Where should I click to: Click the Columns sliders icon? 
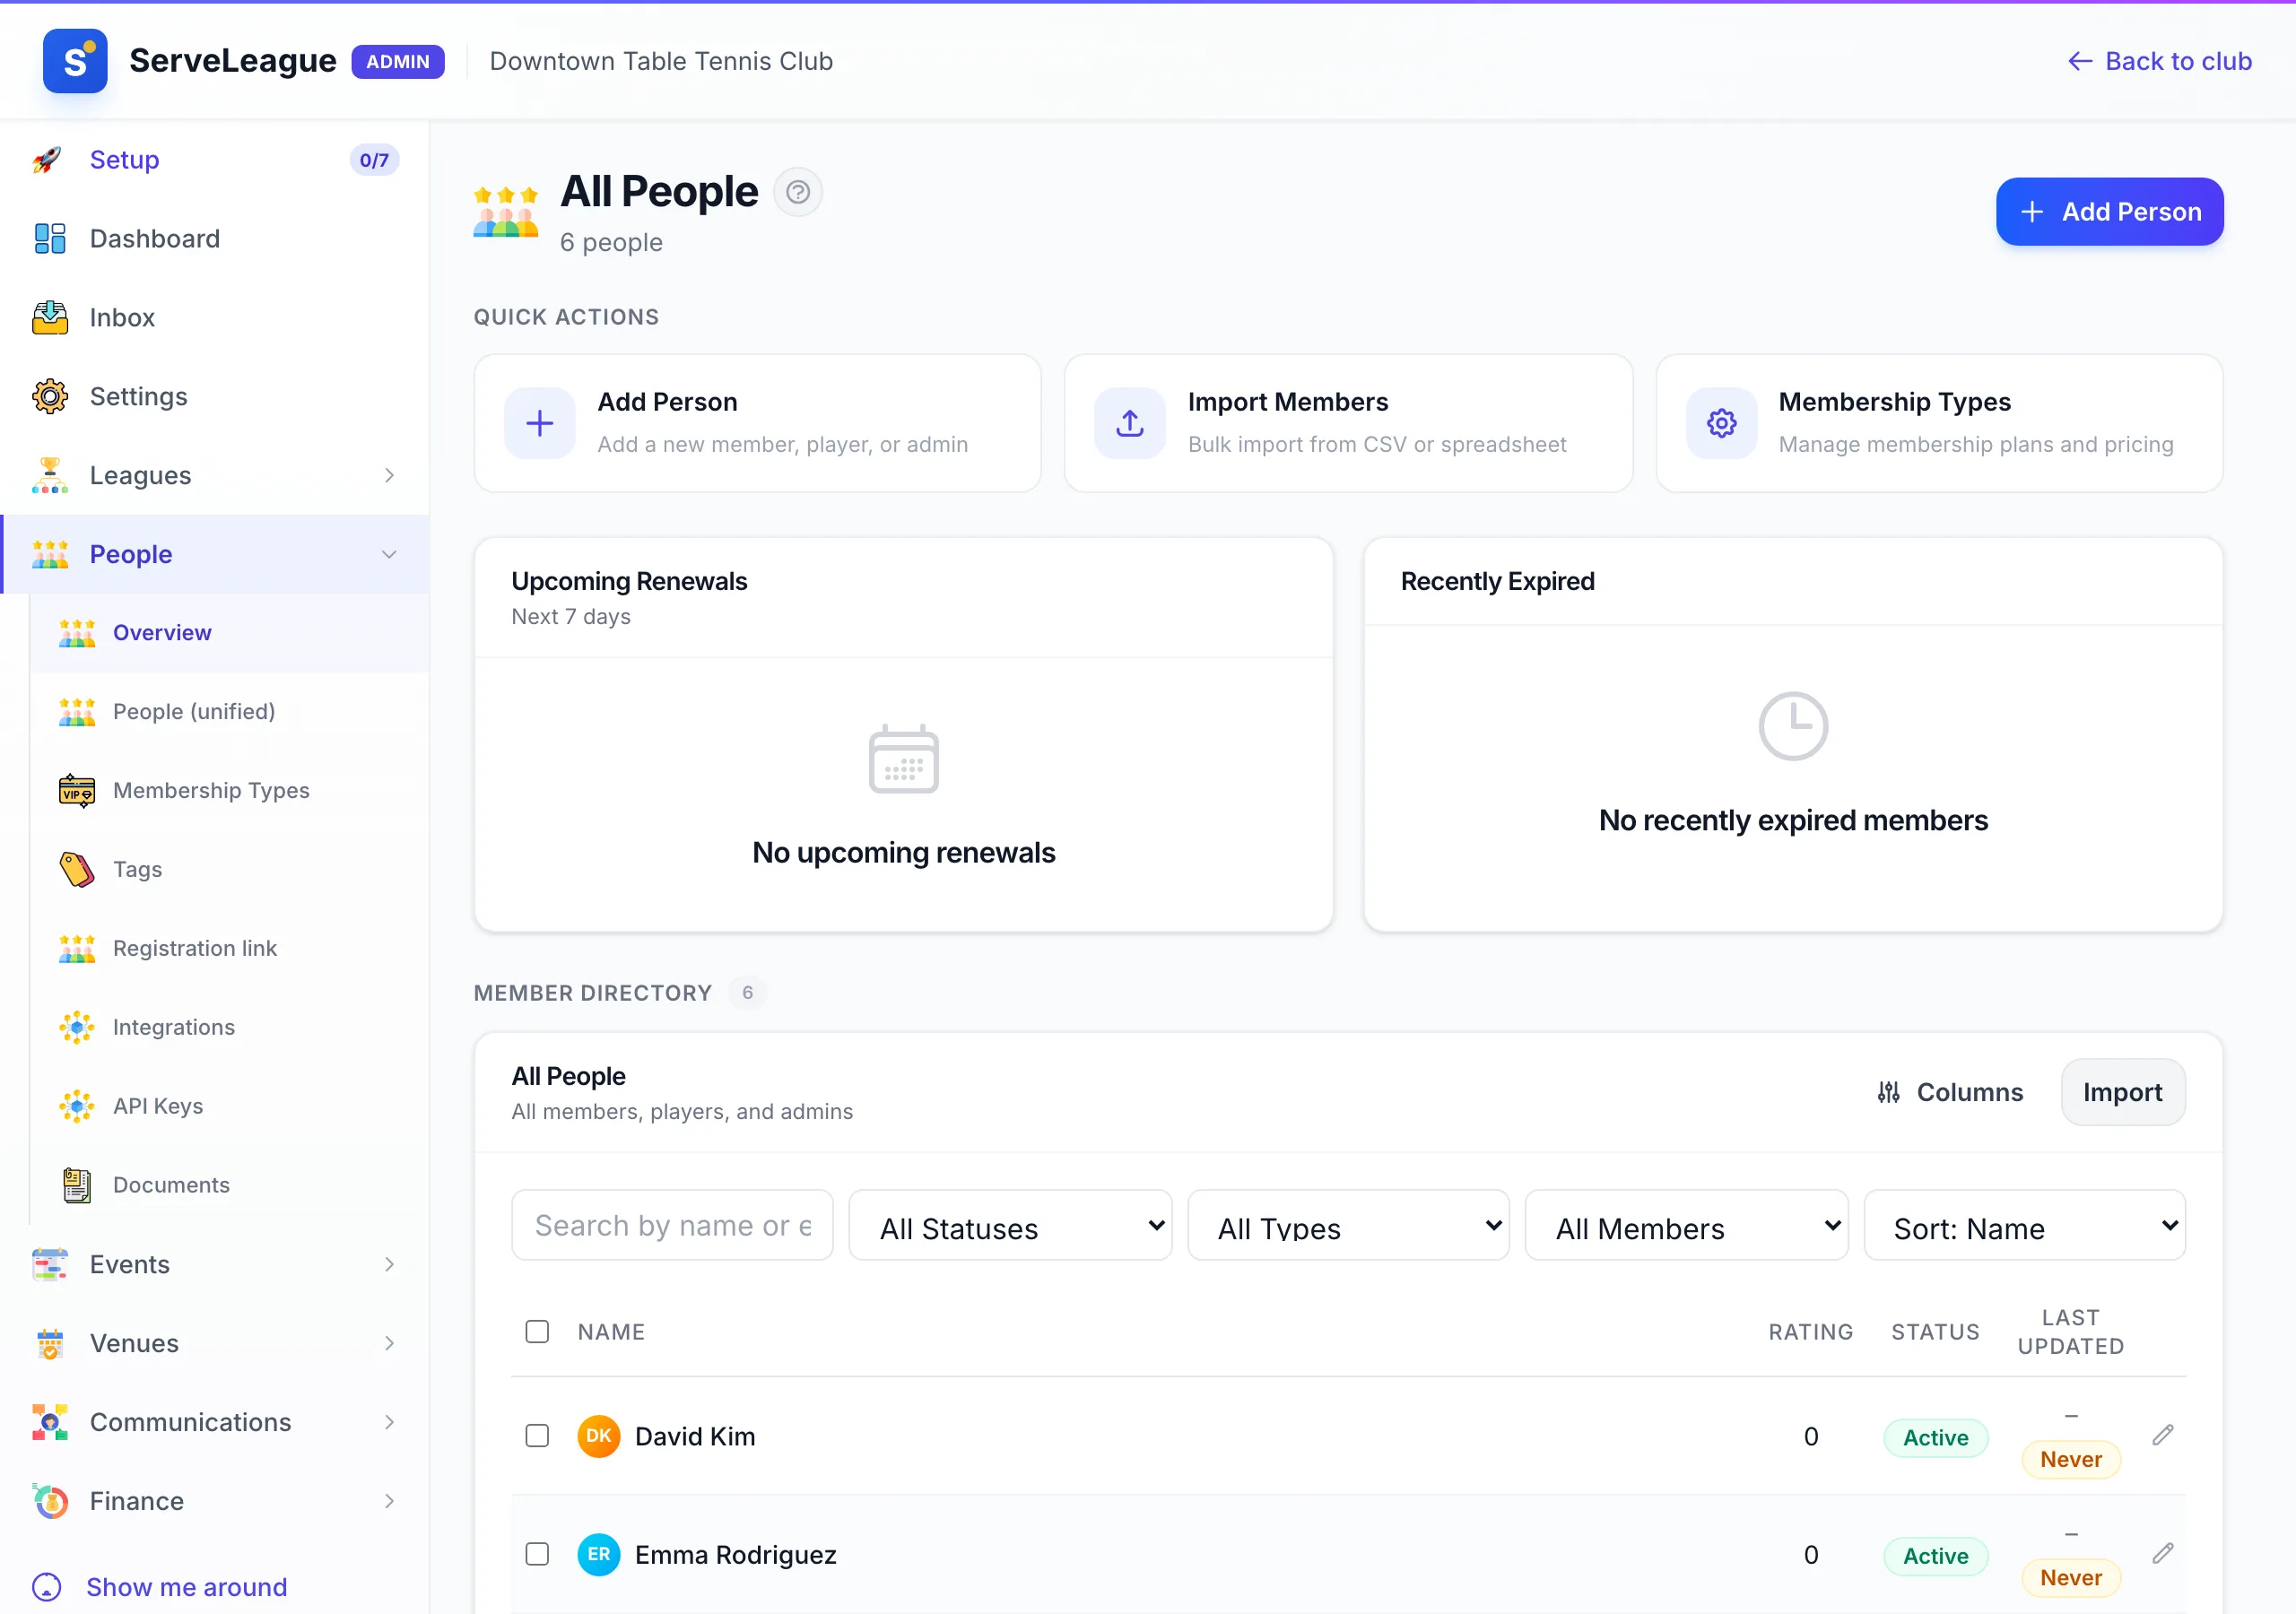click(x=1888, y=1092)
